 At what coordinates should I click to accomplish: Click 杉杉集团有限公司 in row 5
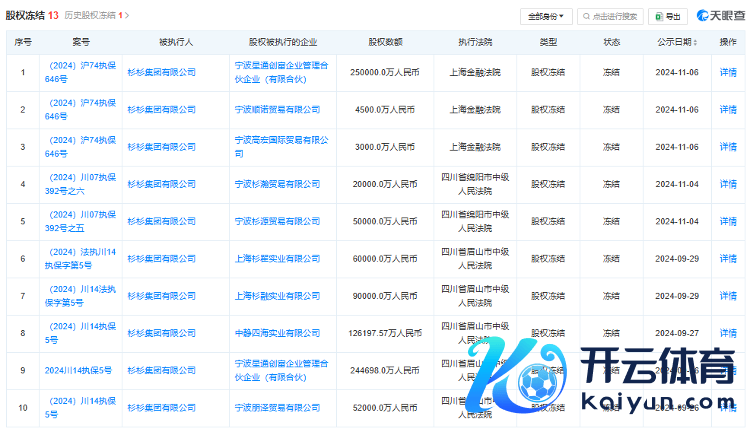162,221
